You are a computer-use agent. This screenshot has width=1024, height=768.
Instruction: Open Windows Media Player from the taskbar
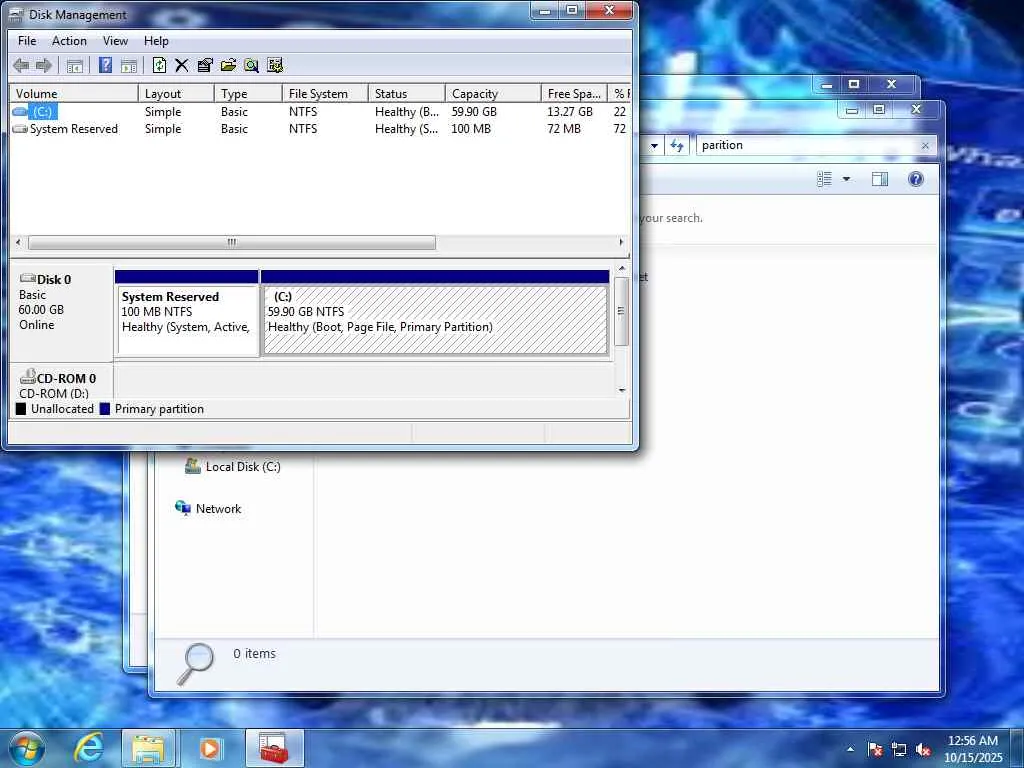pos(210,748)
